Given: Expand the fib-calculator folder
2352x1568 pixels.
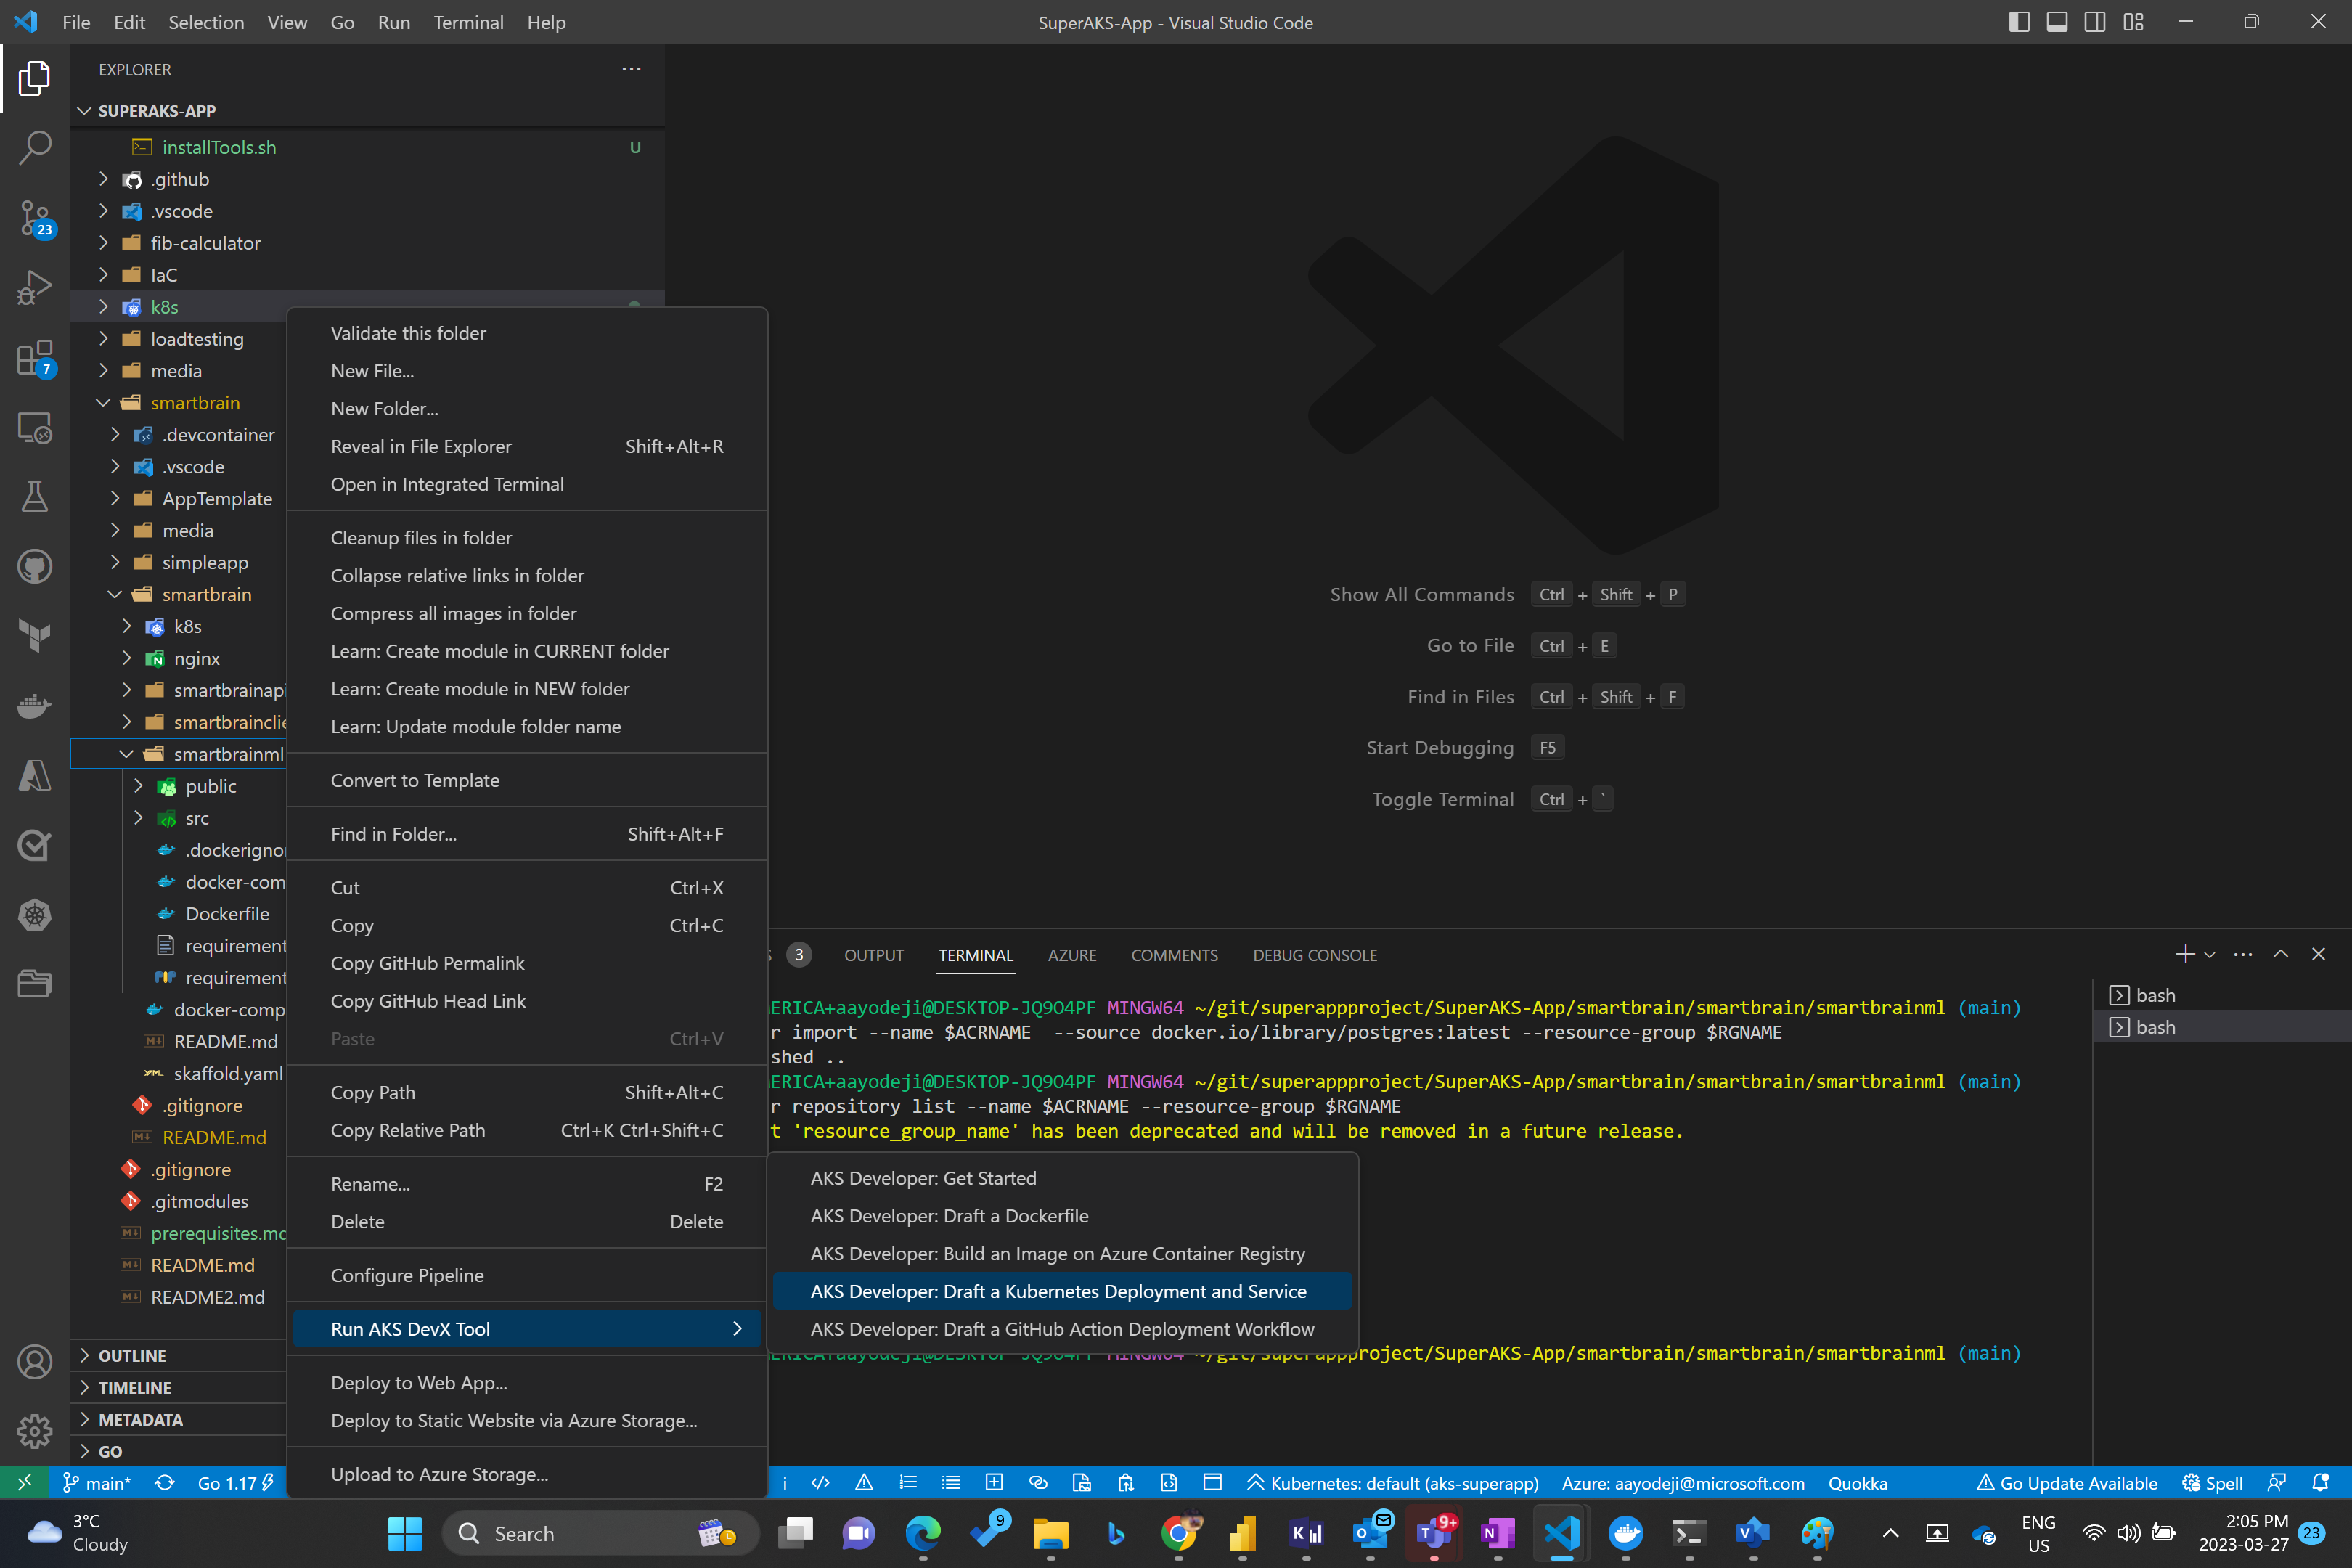Looking at the screenshot, I should [205, 243].
